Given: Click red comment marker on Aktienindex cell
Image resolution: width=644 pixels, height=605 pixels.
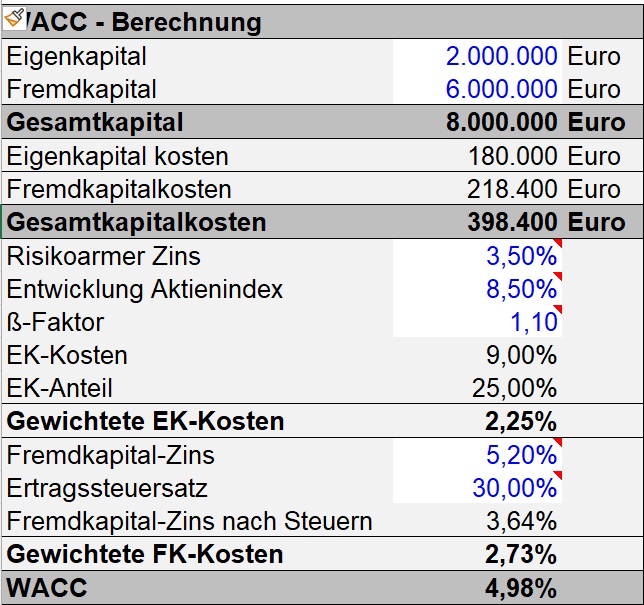Looking at the screenshot, I should (x=558, y=276).
